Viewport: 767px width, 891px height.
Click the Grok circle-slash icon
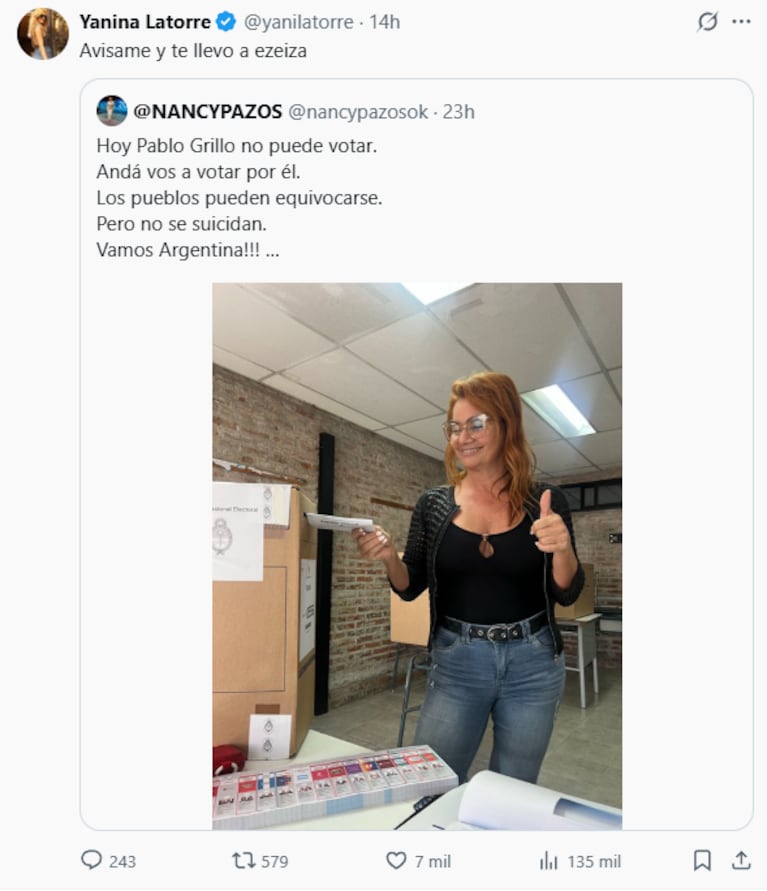707,22
